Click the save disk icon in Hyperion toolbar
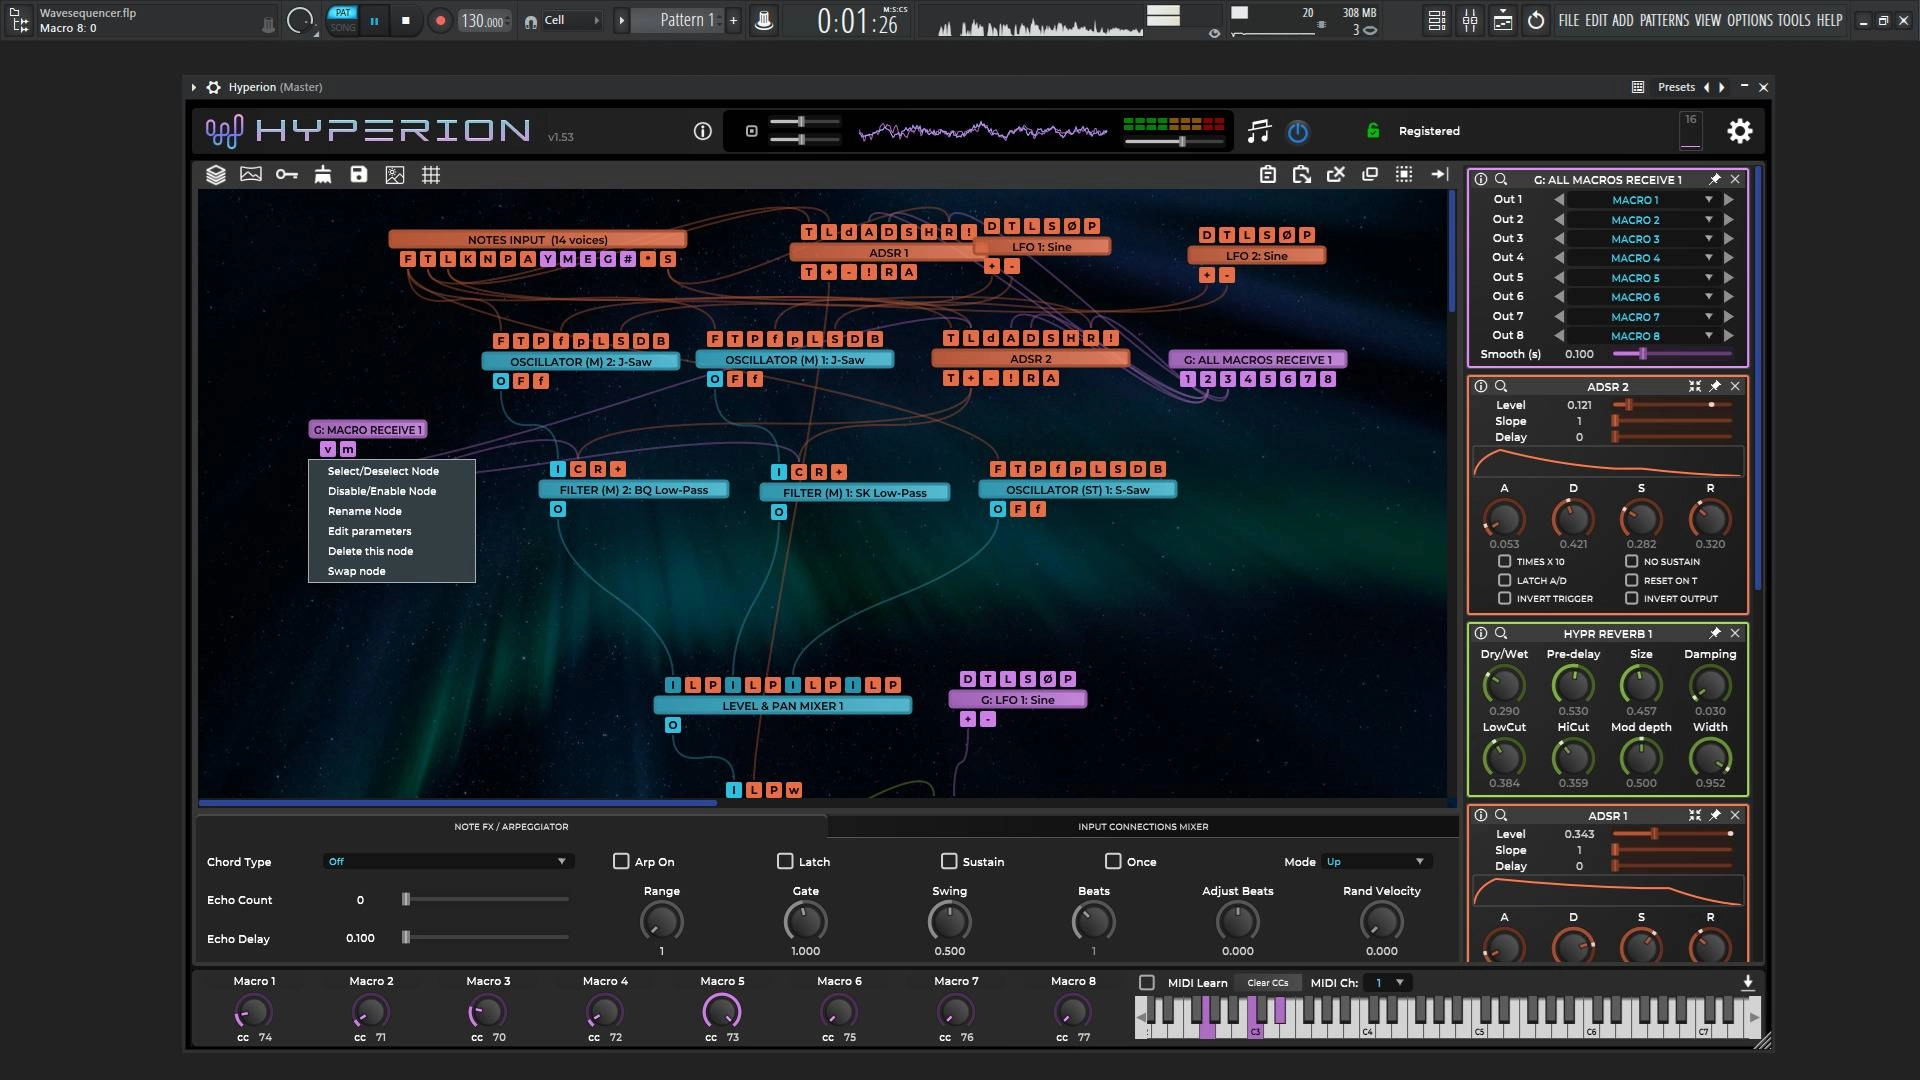 [359, 175]
